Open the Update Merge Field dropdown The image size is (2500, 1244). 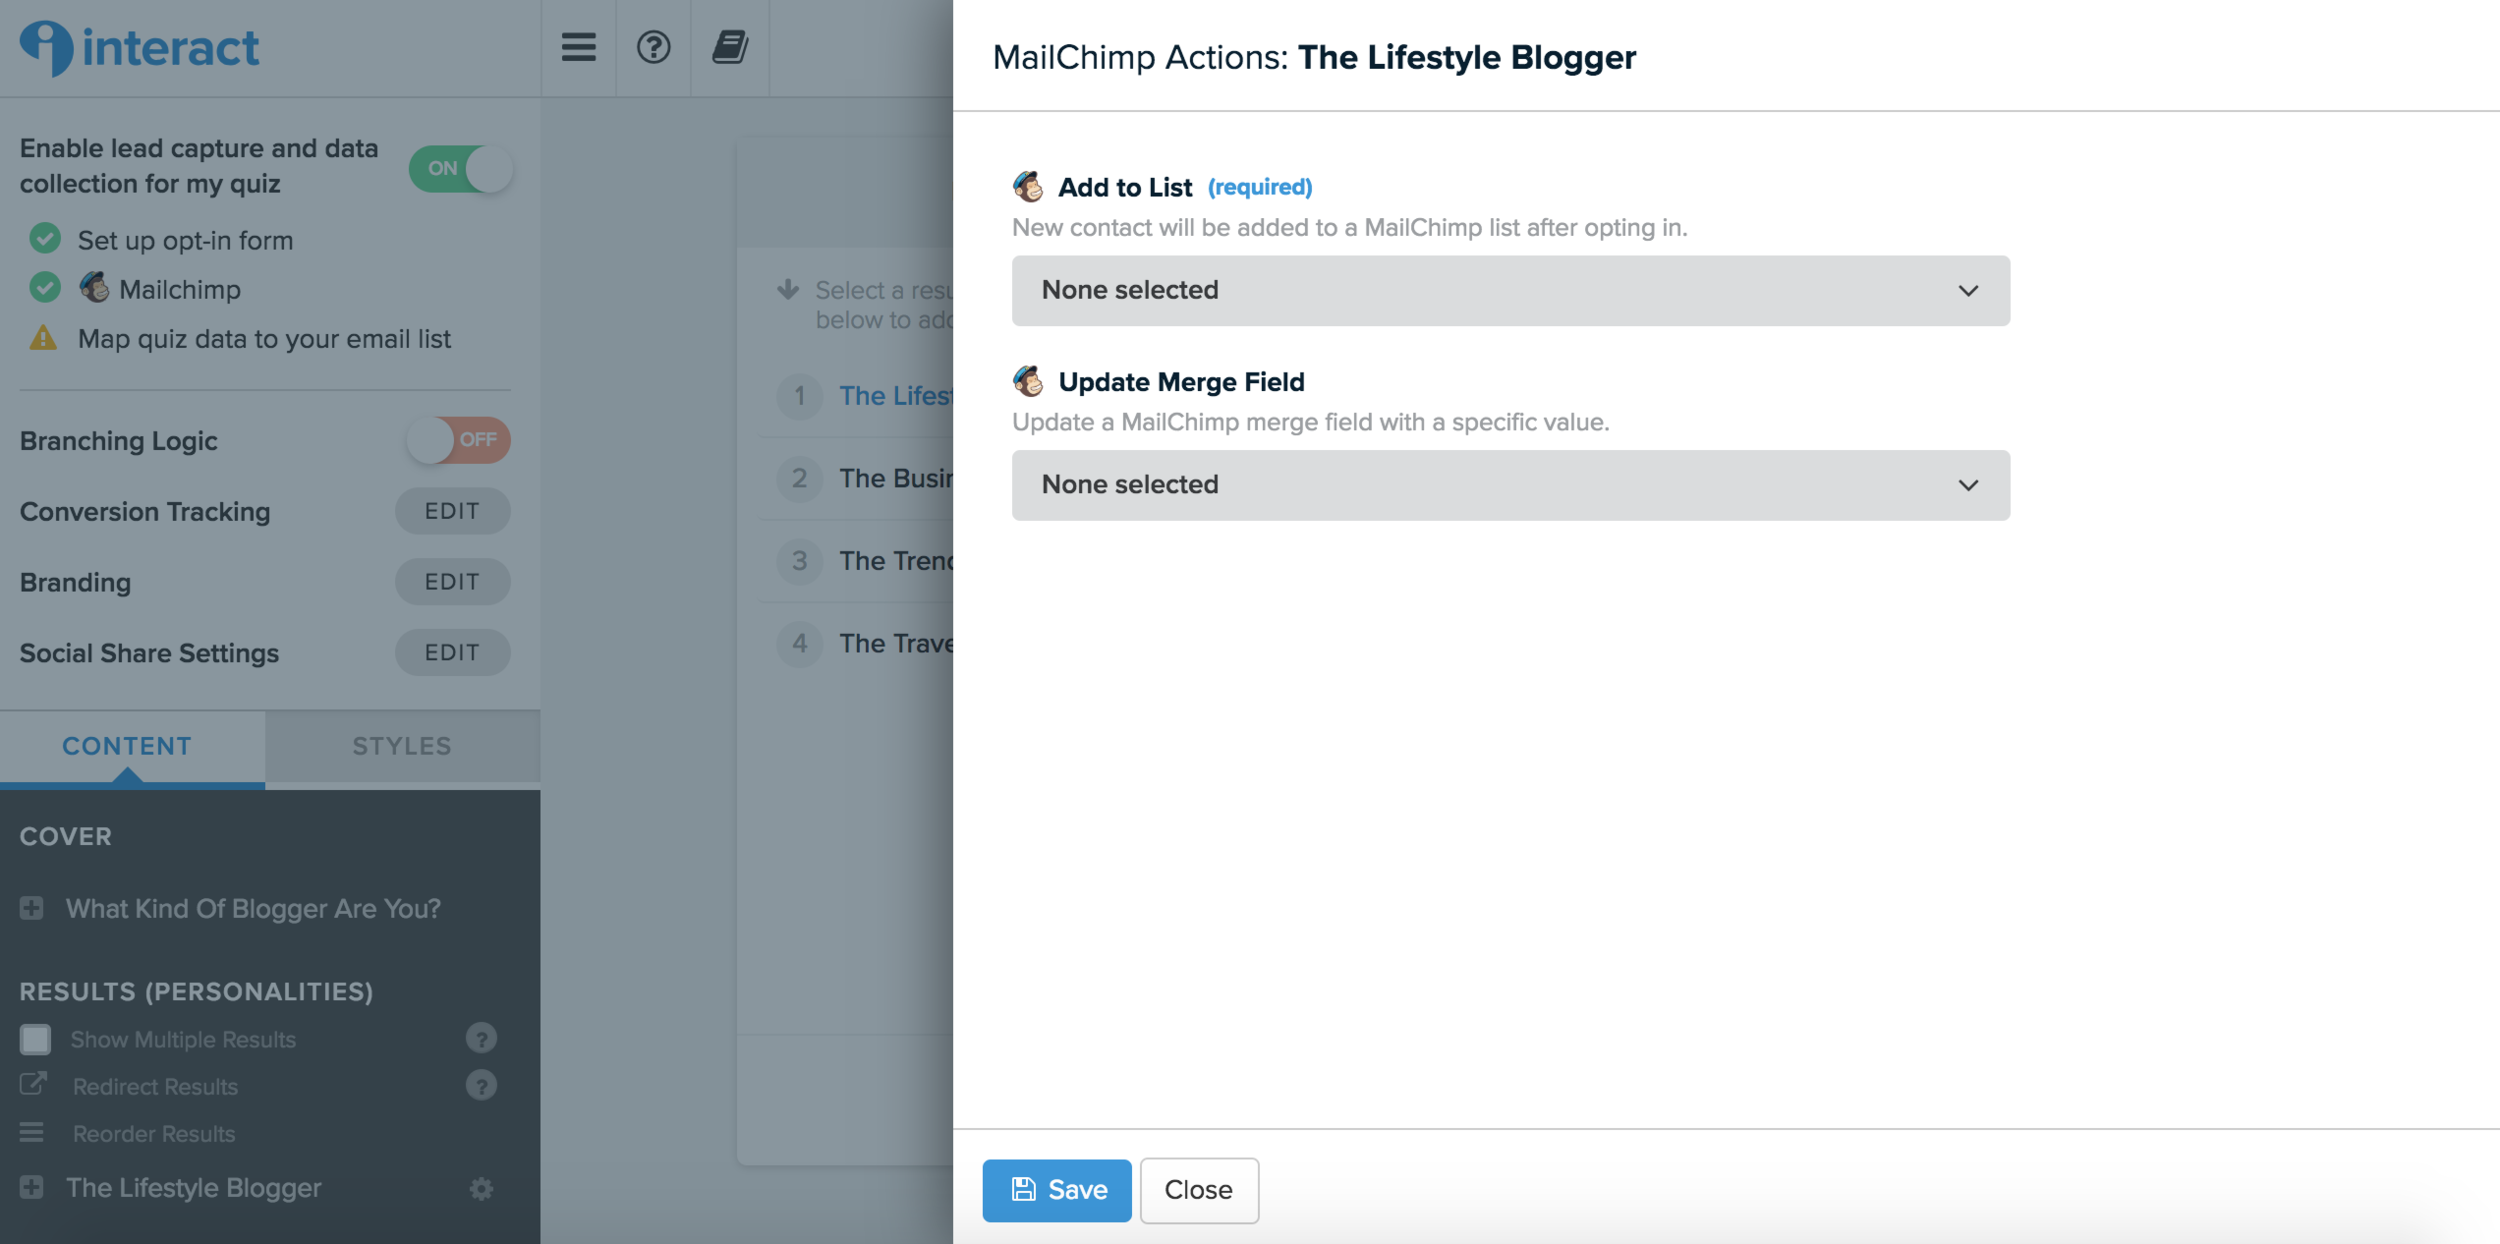click(x=1510, y=485)
